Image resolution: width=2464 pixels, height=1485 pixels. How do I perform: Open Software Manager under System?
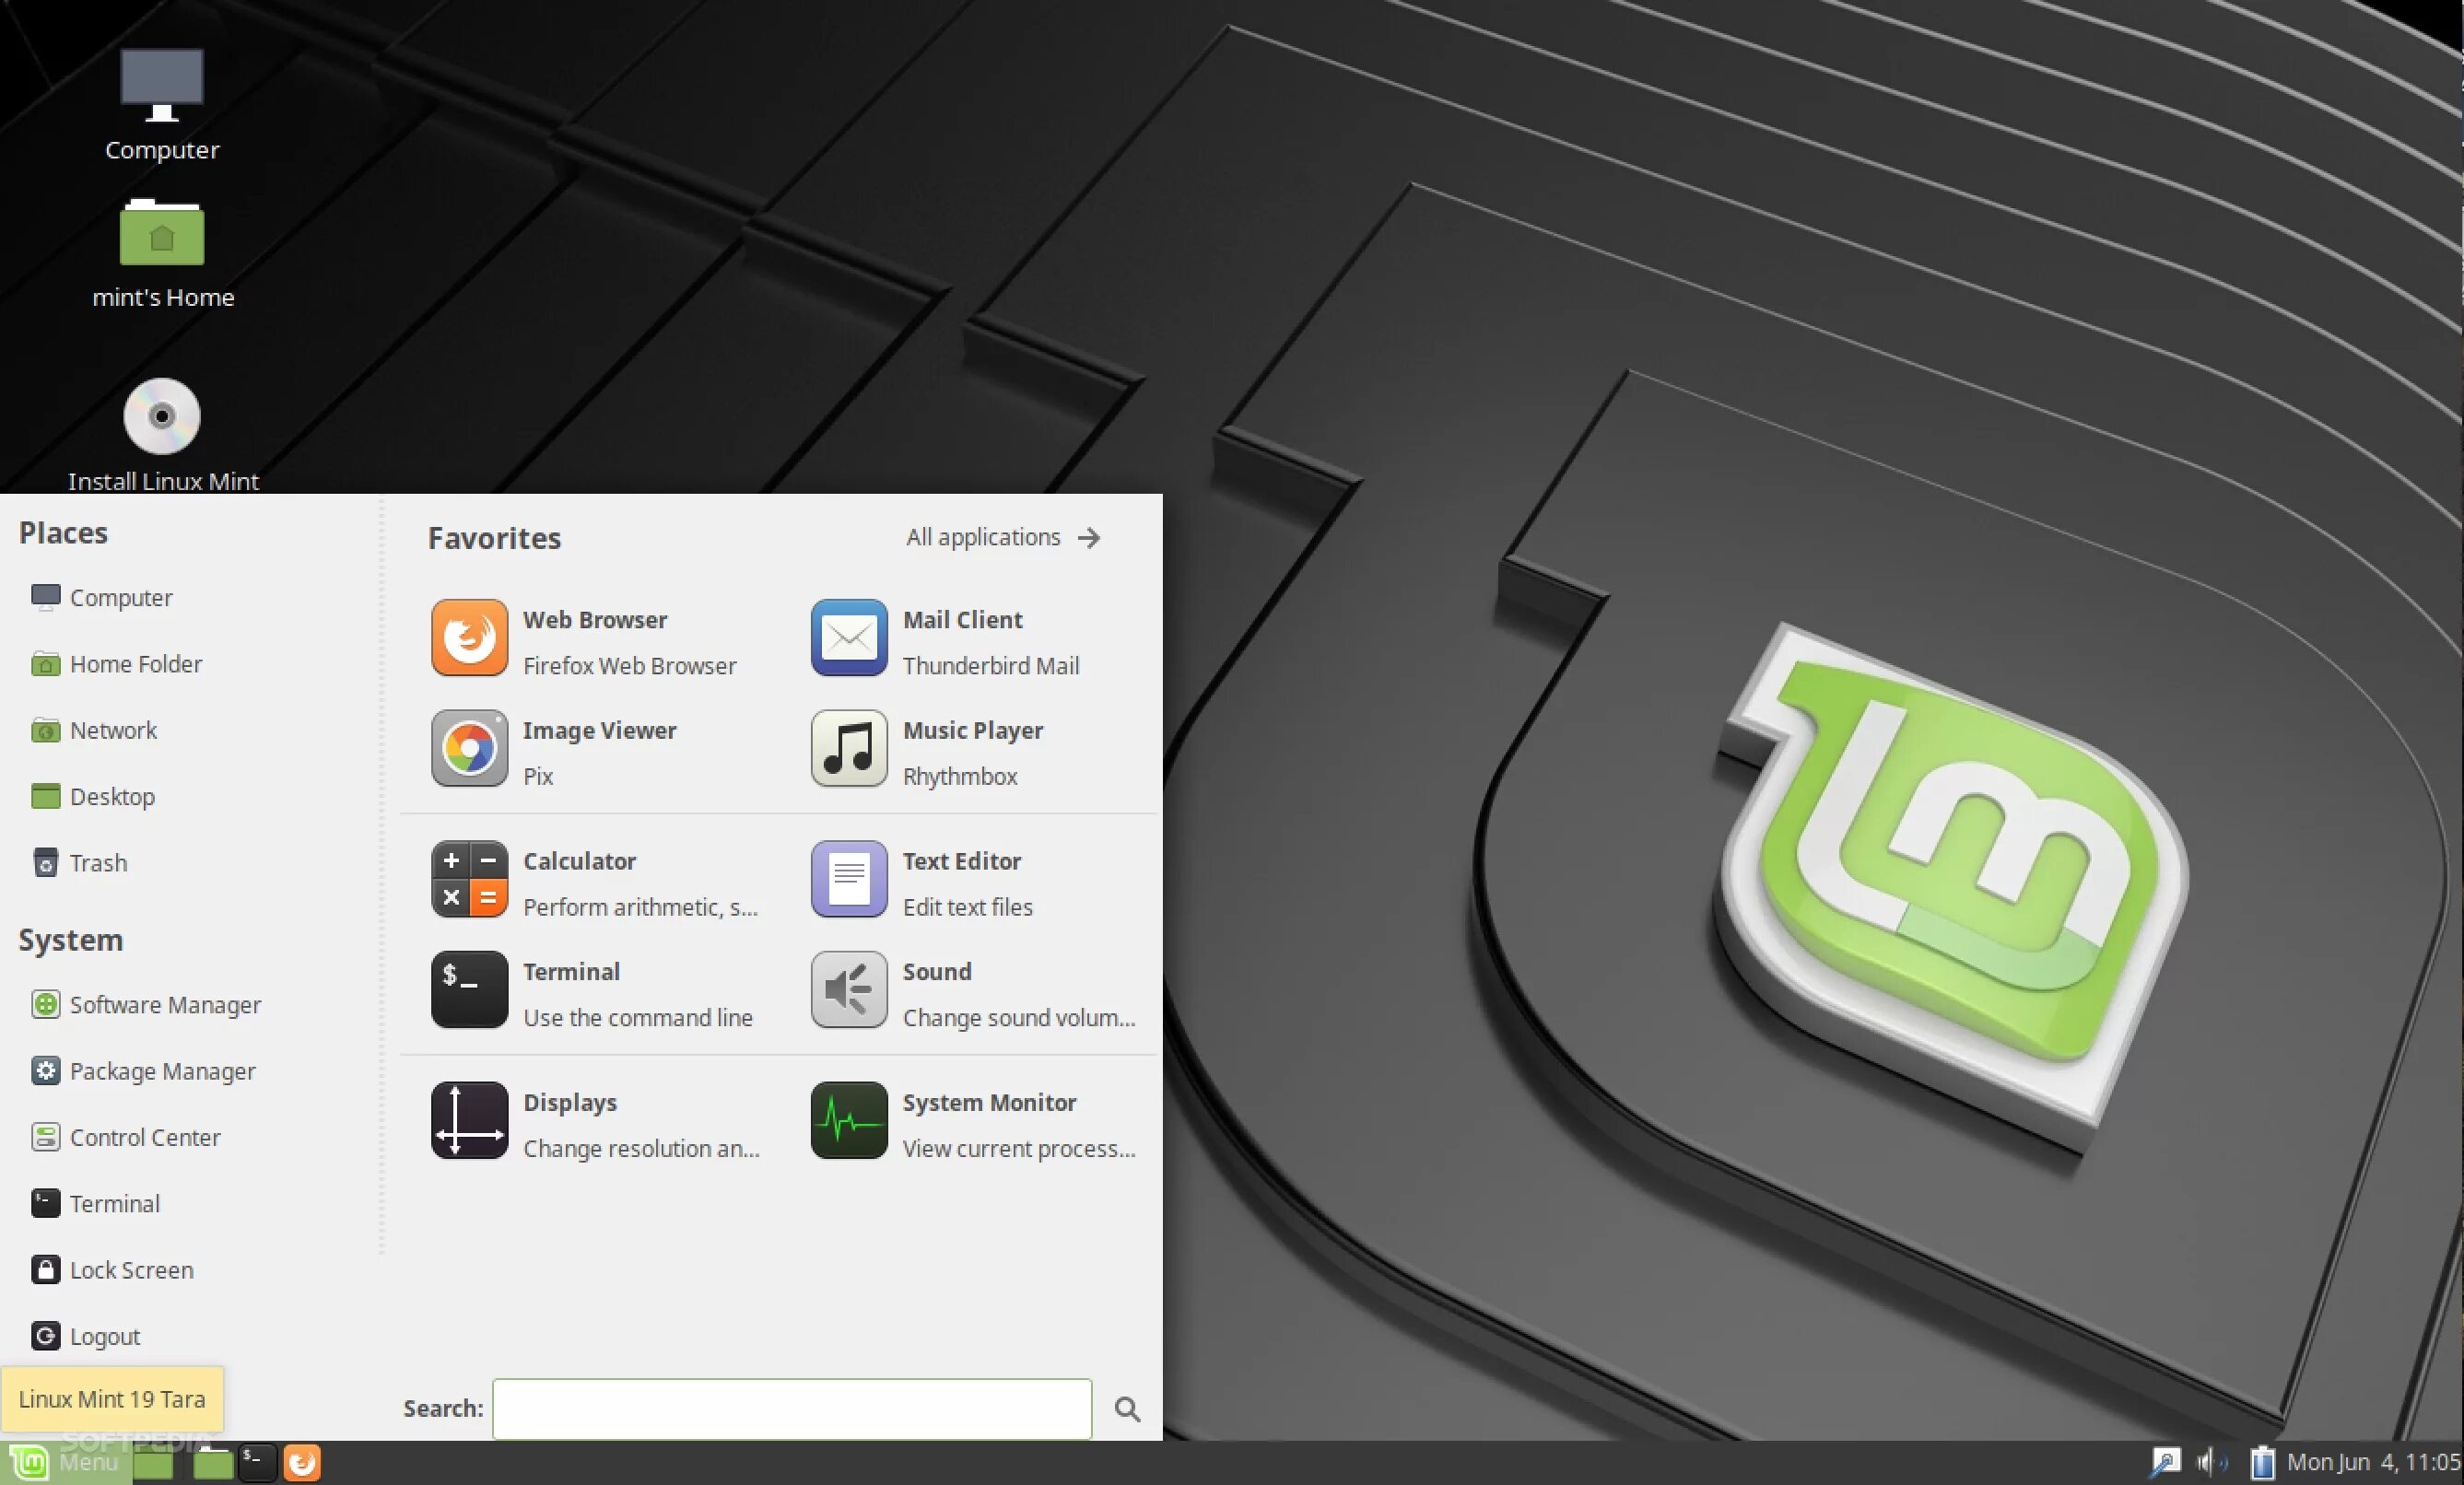(x=164, y=1005)
